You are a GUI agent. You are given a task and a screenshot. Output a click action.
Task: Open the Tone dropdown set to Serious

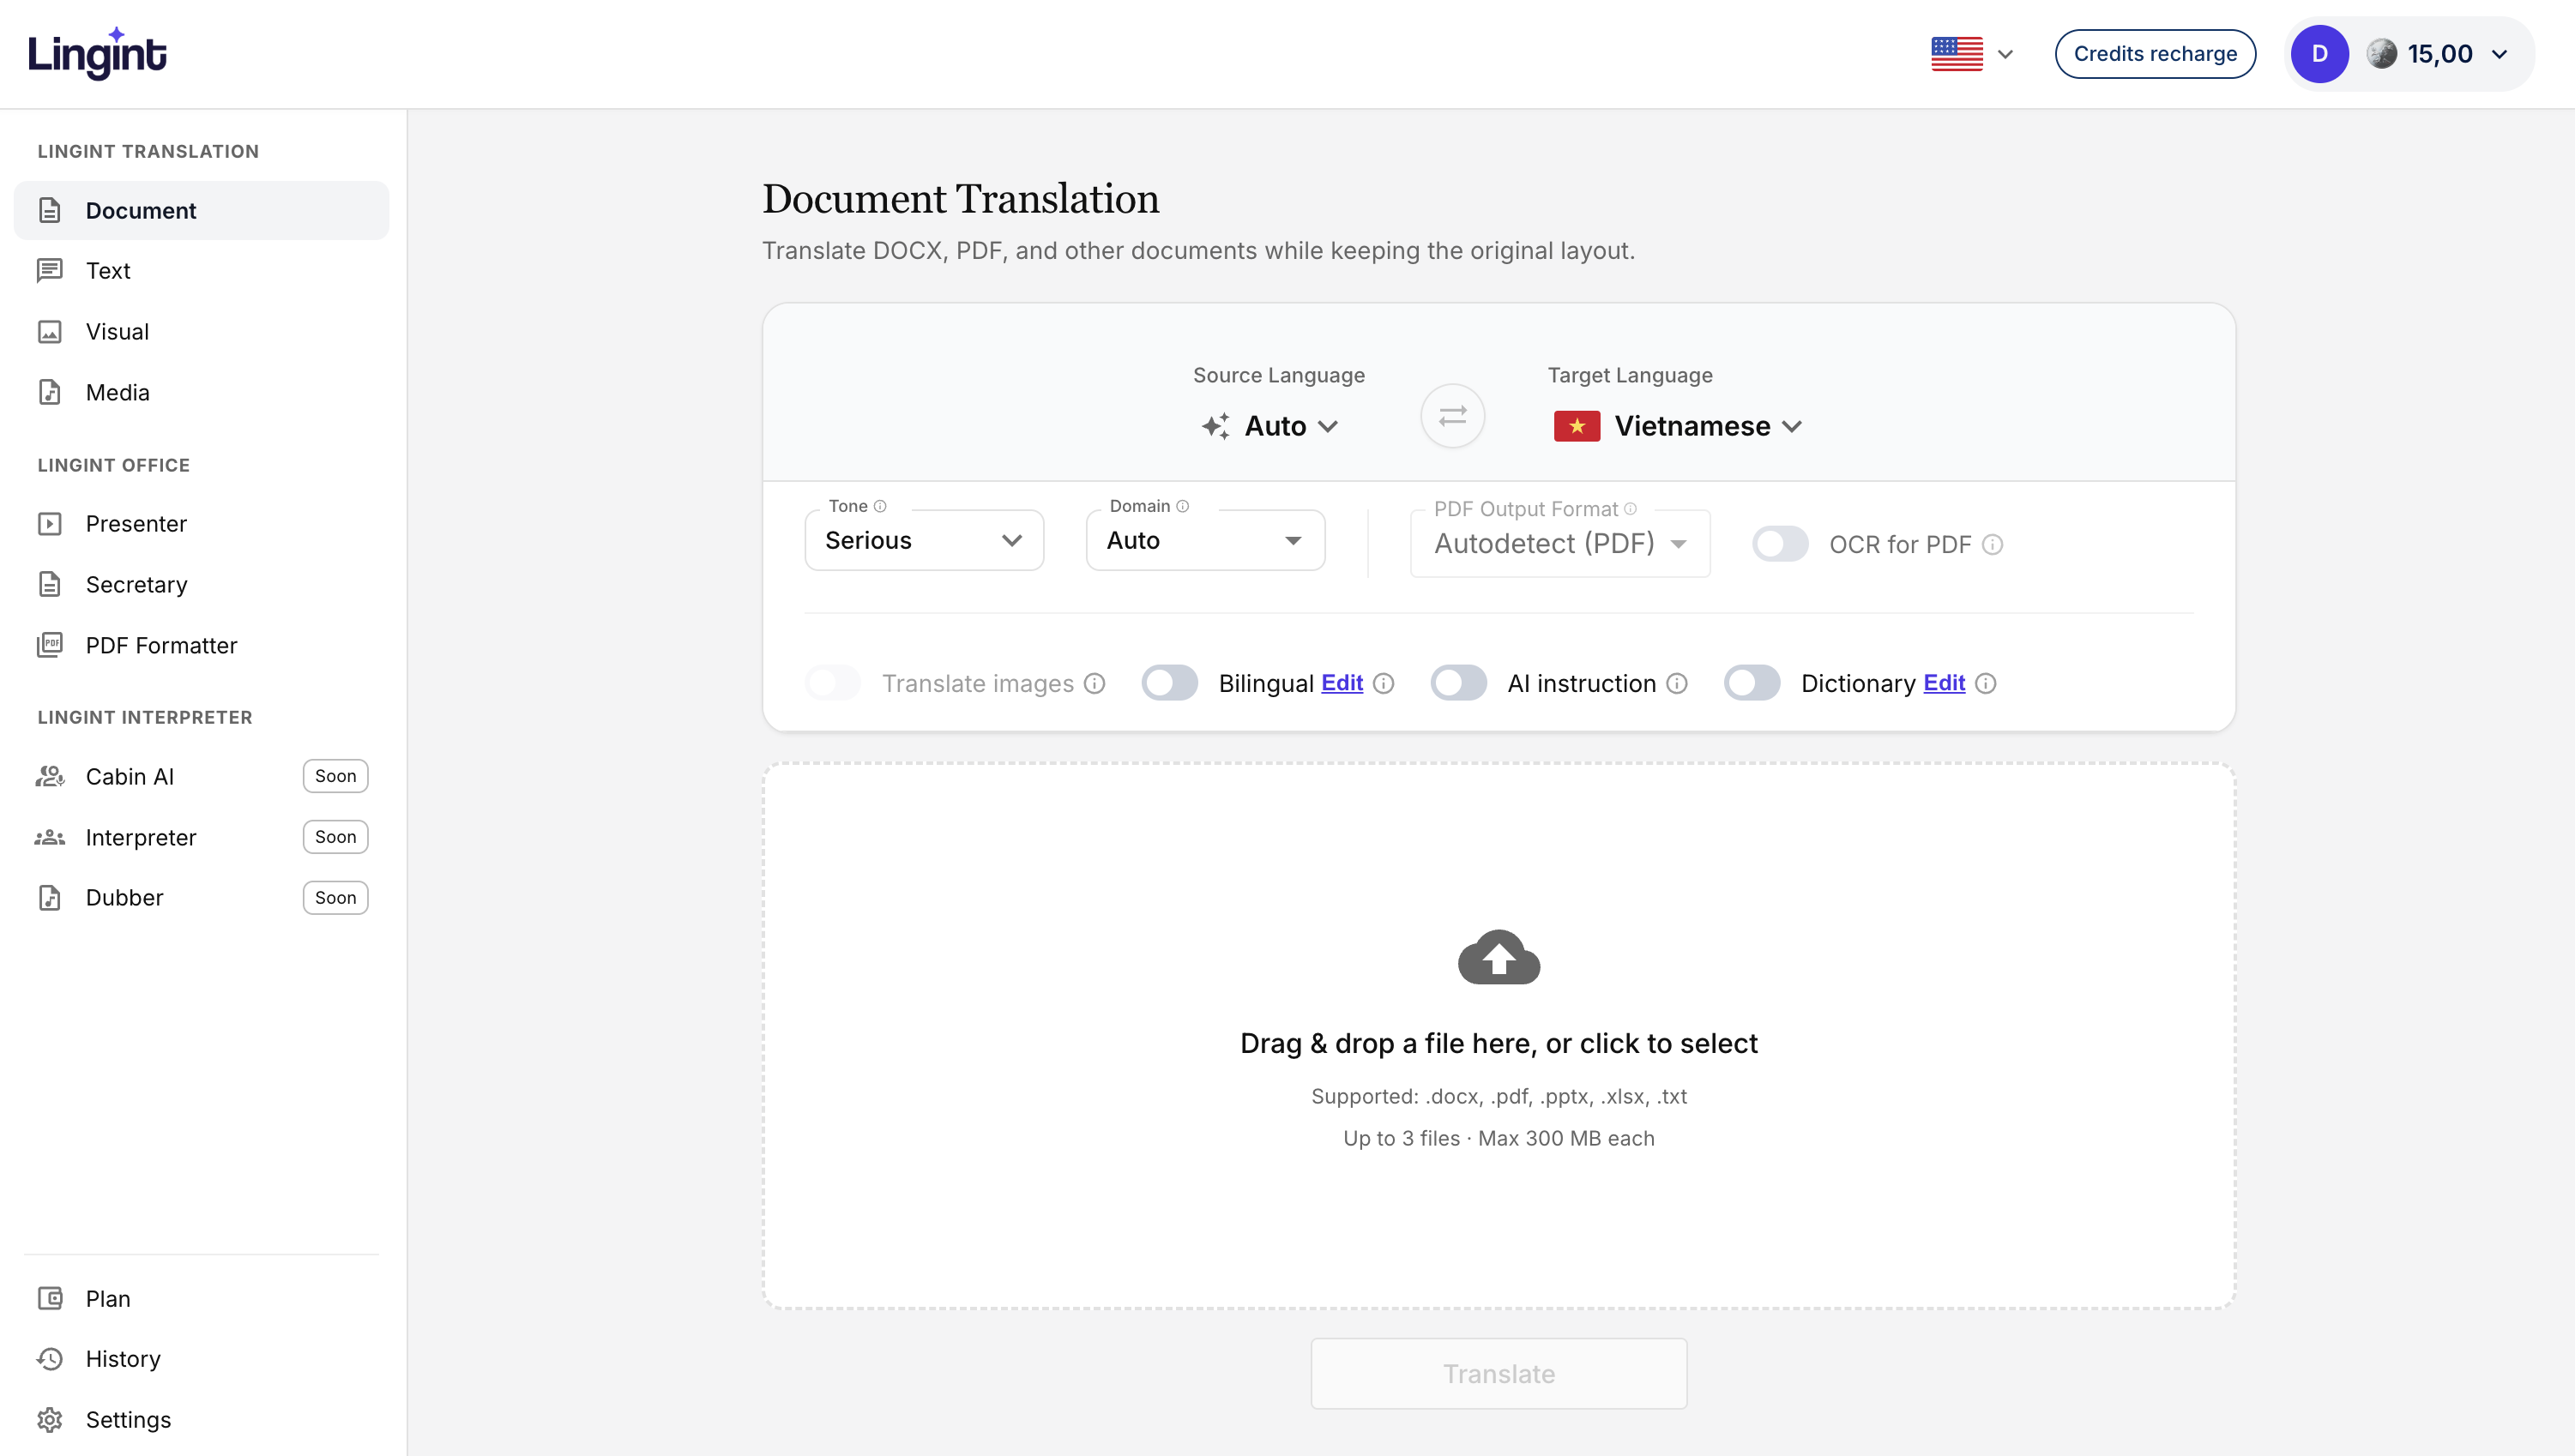[x=924, y=540]
